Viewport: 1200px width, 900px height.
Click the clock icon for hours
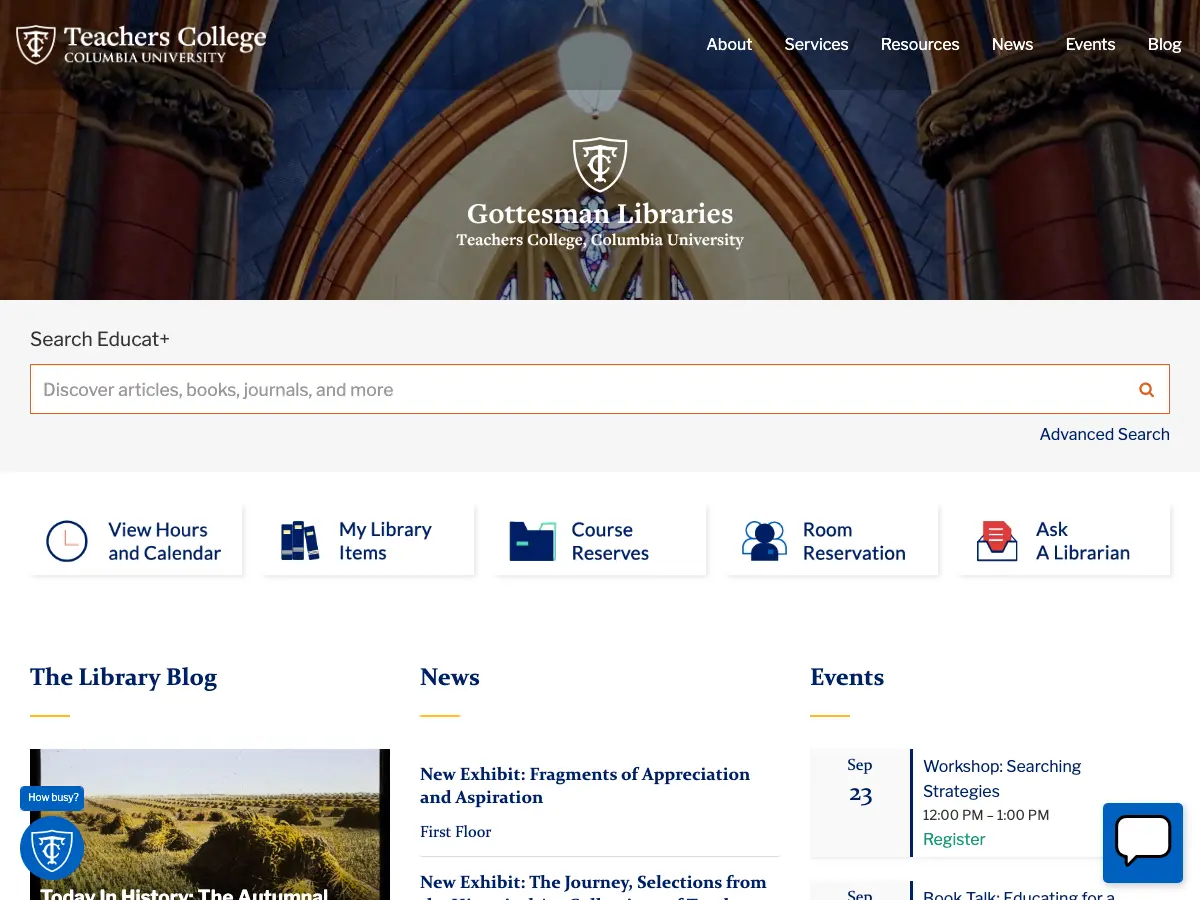coord(67,541)
